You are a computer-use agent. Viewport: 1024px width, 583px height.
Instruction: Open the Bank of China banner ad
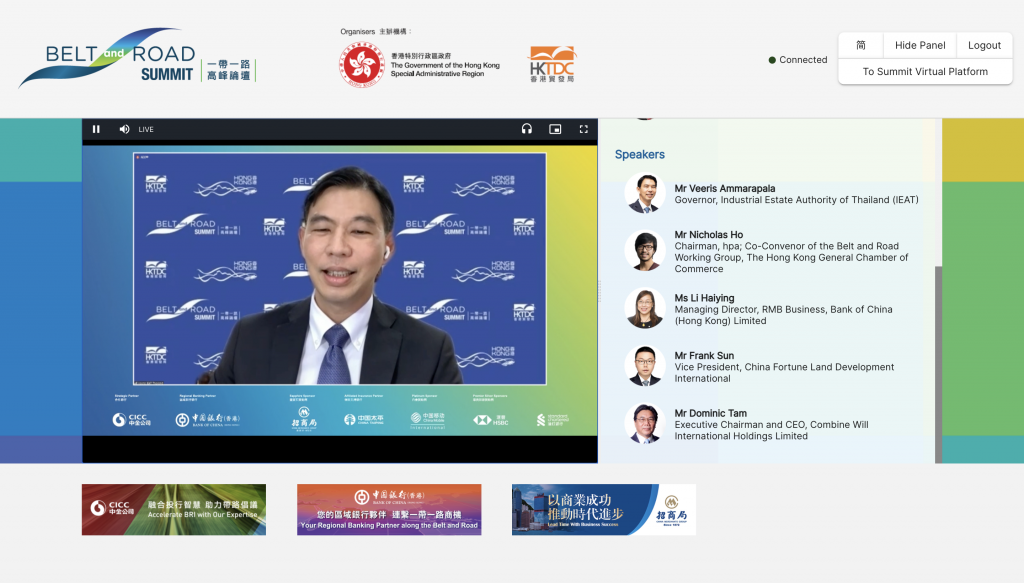389,509
